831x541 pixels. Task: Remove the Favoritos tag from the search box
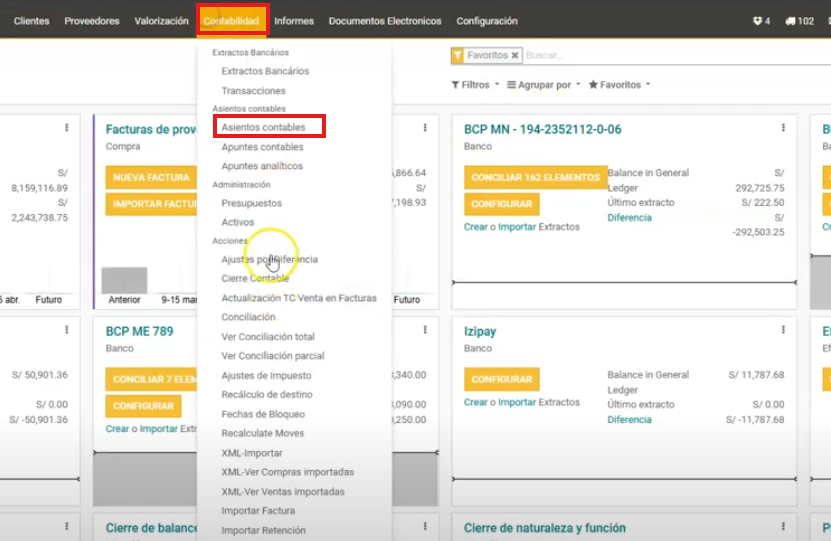[515, 56]
